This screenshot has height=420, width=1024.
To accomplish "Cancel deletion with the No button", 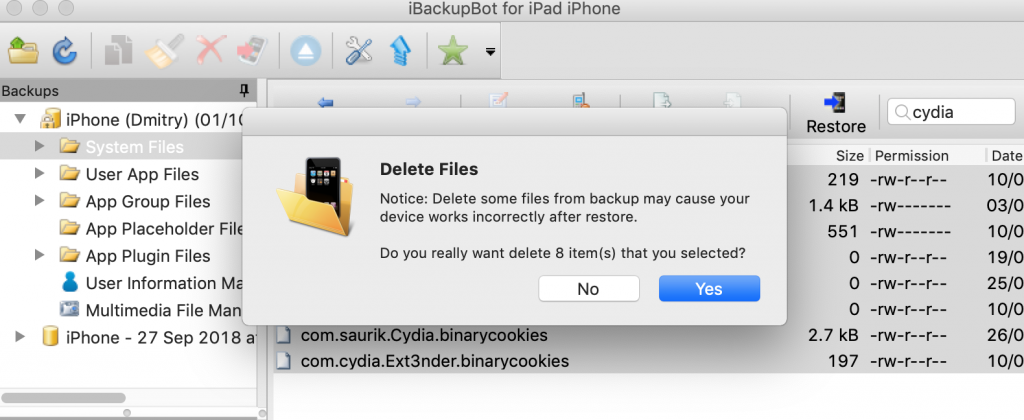I will (588, 289).
